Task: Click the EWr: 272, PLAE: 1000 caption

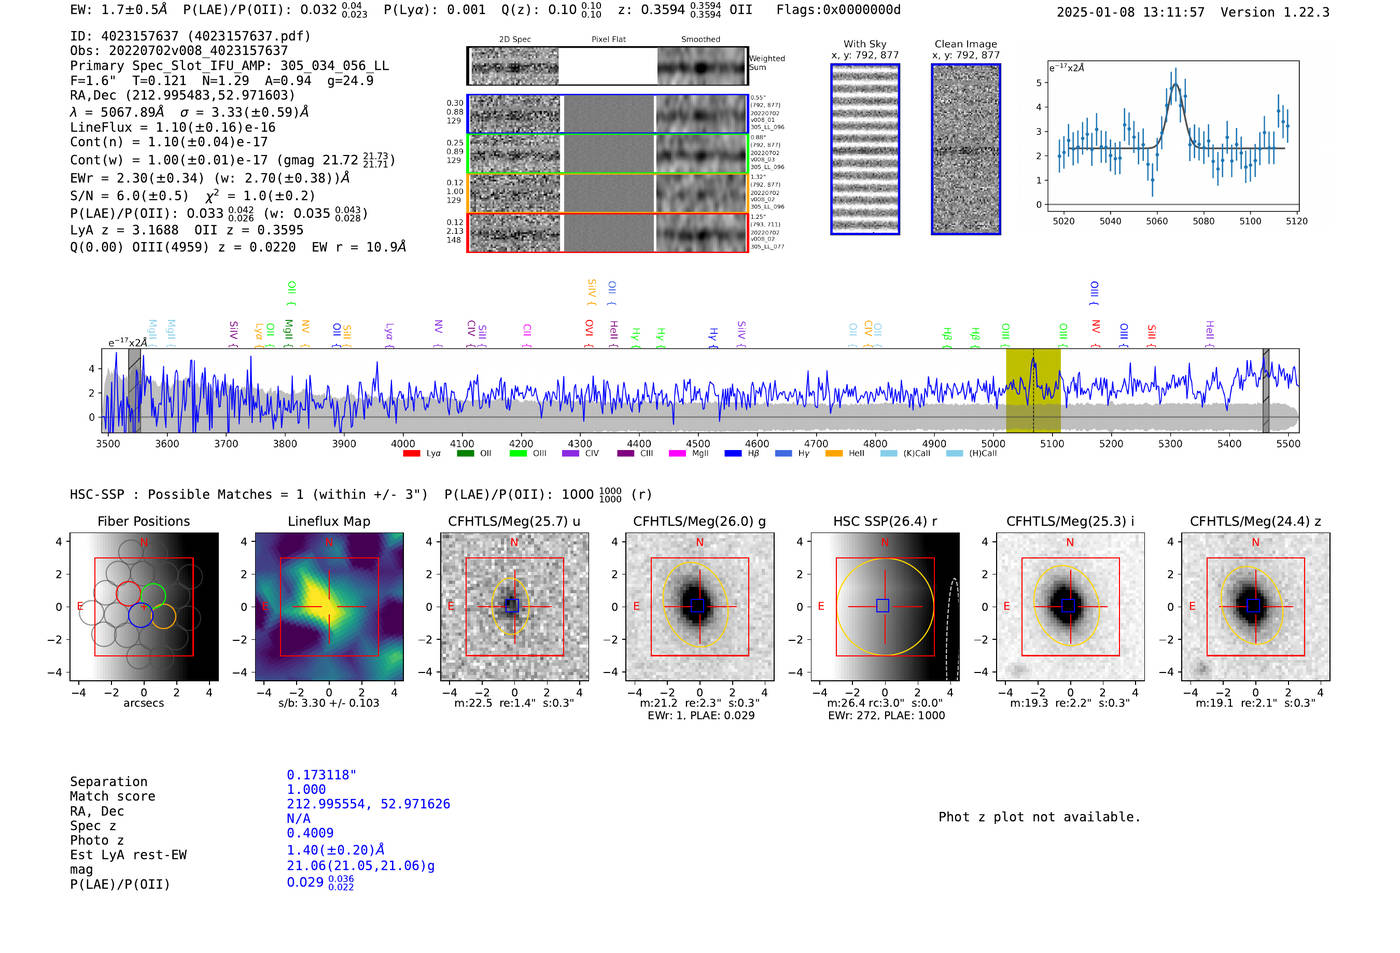Action: tap(886, 715)
